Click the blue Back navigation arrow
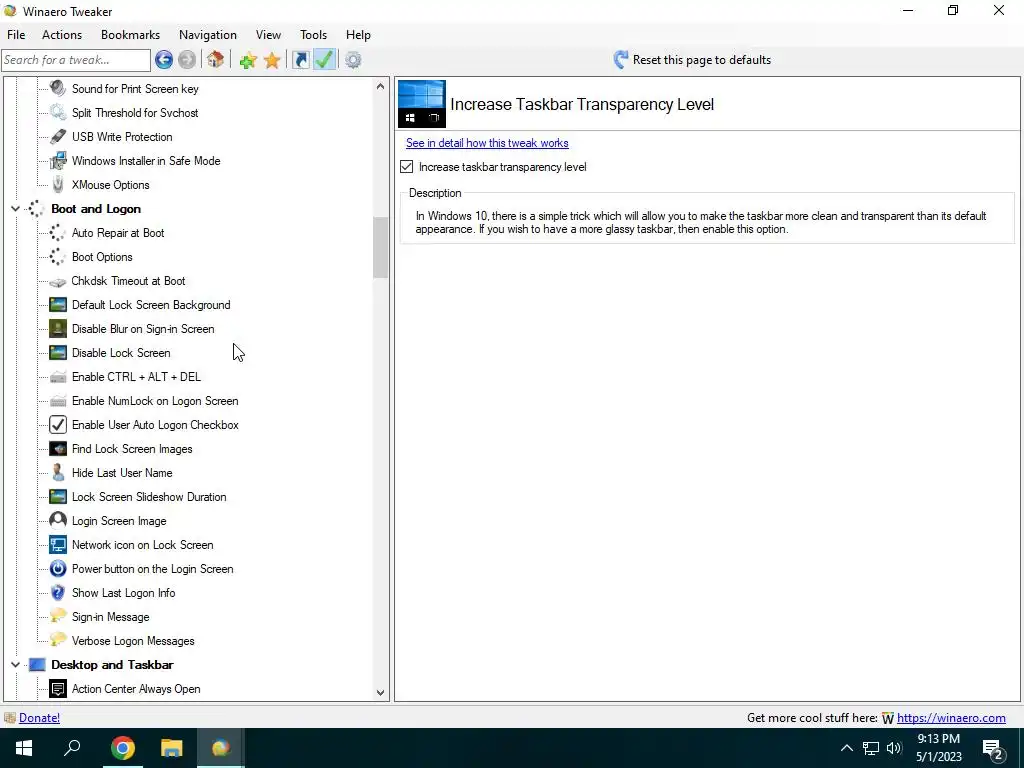 pyautogui.click(x=164, y=60)
